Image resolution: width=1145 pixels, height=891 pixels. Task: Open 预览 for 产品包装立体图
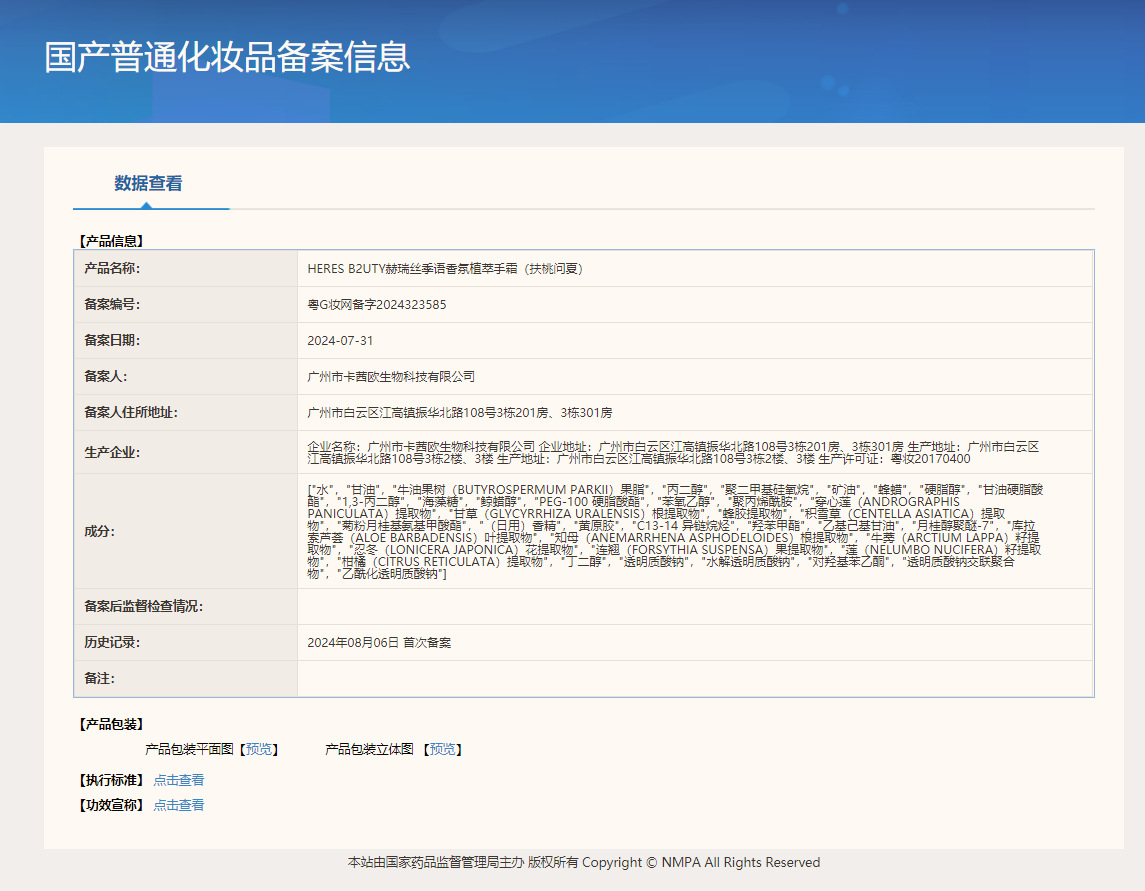click(x=442, y=749)
